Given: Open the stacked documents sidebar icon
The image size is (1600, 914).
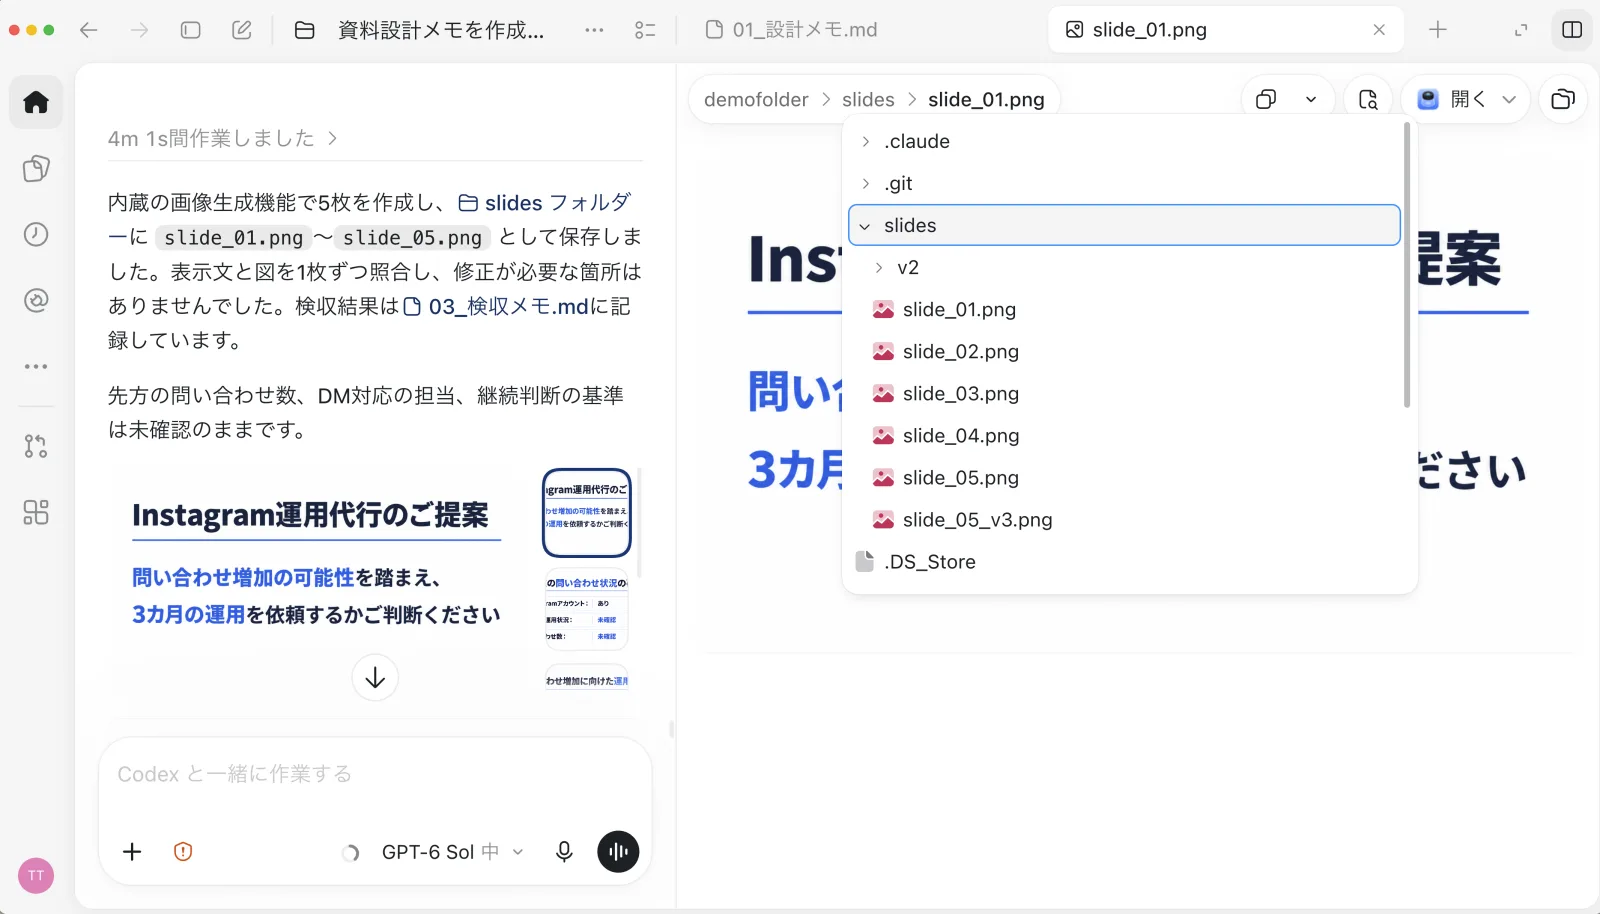Looking at the screenshot, I should [36, 168].
